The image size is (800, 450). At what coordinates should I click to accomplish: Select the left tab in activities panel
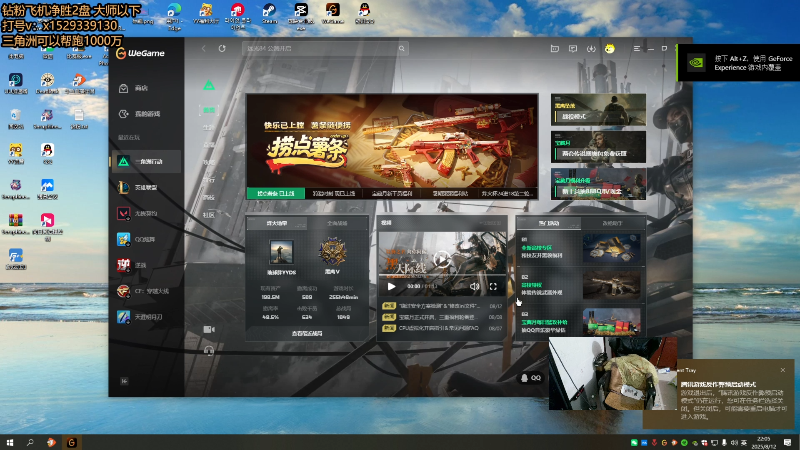click(549, 223)
